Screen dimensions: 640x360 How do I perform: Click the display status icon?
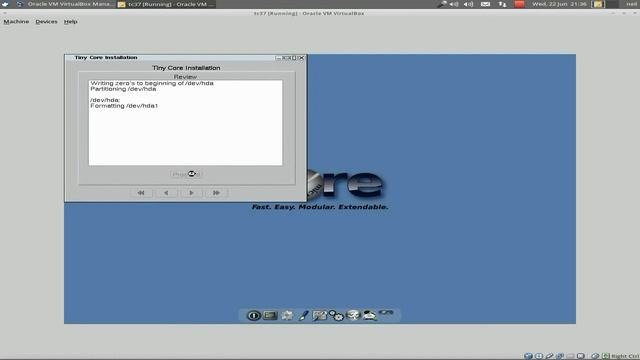(581, 356)
